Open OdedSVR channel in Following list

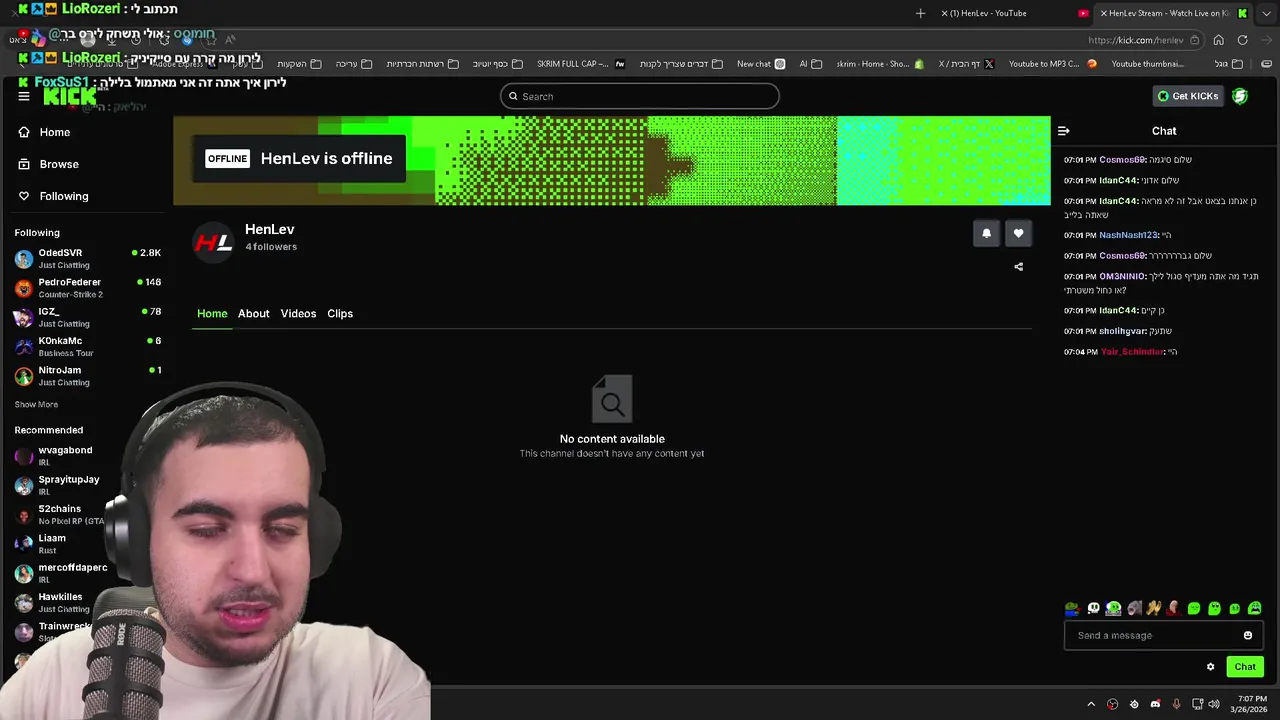tap(88, 259)
